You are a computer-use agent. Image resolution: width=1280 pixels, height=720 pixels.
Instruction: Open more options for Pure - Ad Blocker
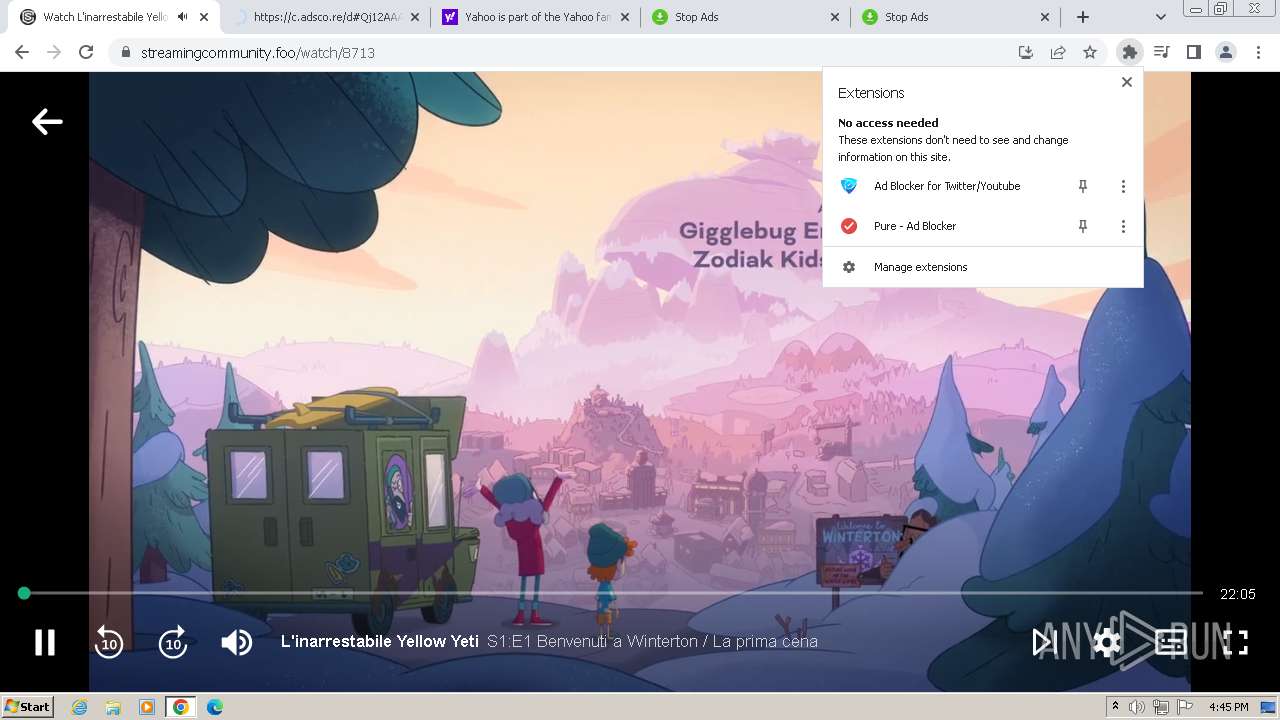1123,226
